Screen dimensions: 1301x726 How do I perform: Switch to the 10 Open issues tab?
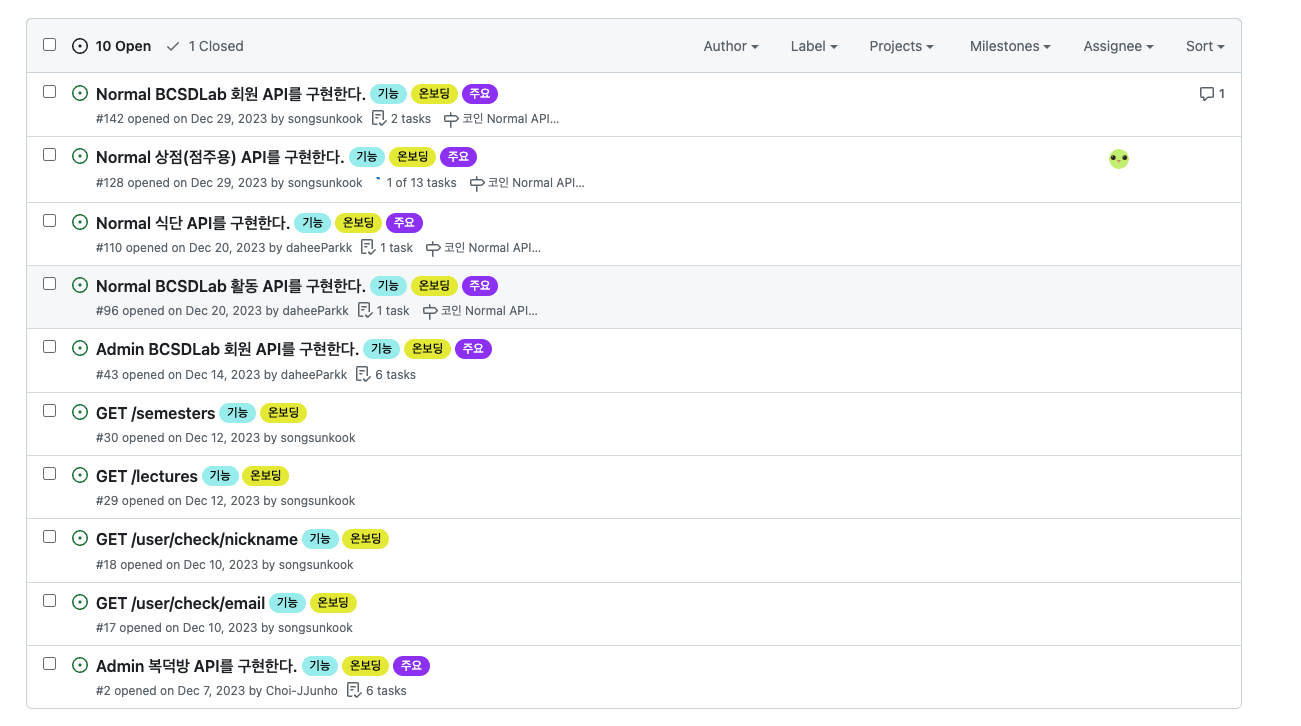112,46
